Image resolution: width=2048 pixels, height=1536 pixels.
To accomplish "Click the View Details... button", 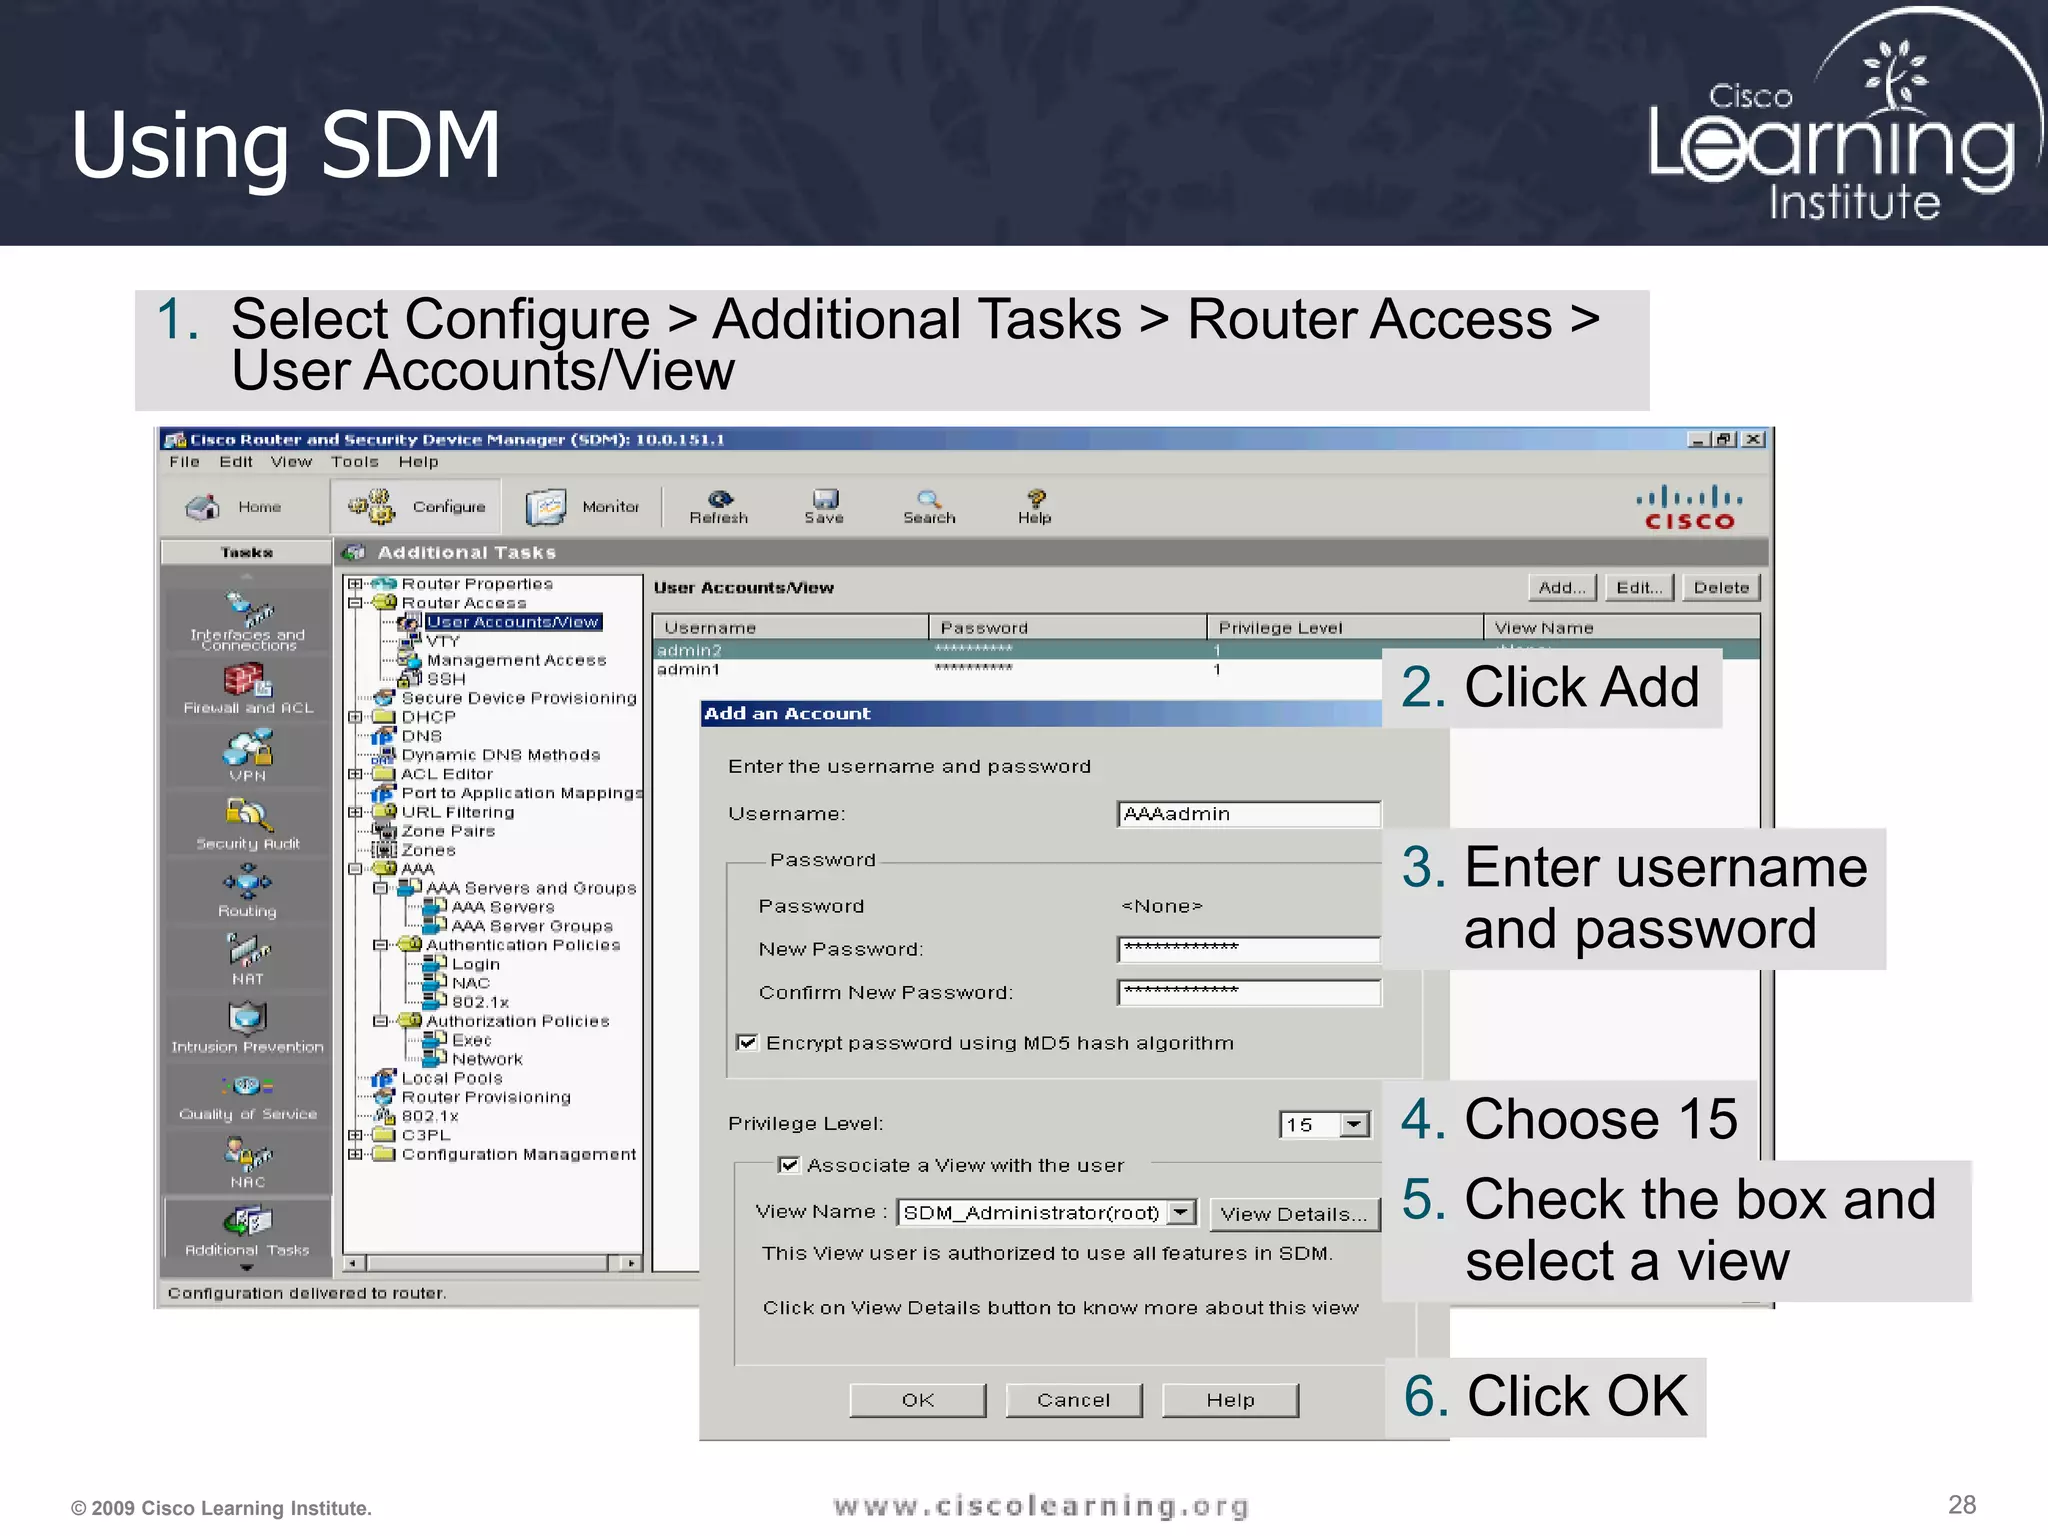I will coord(1294,1214).
